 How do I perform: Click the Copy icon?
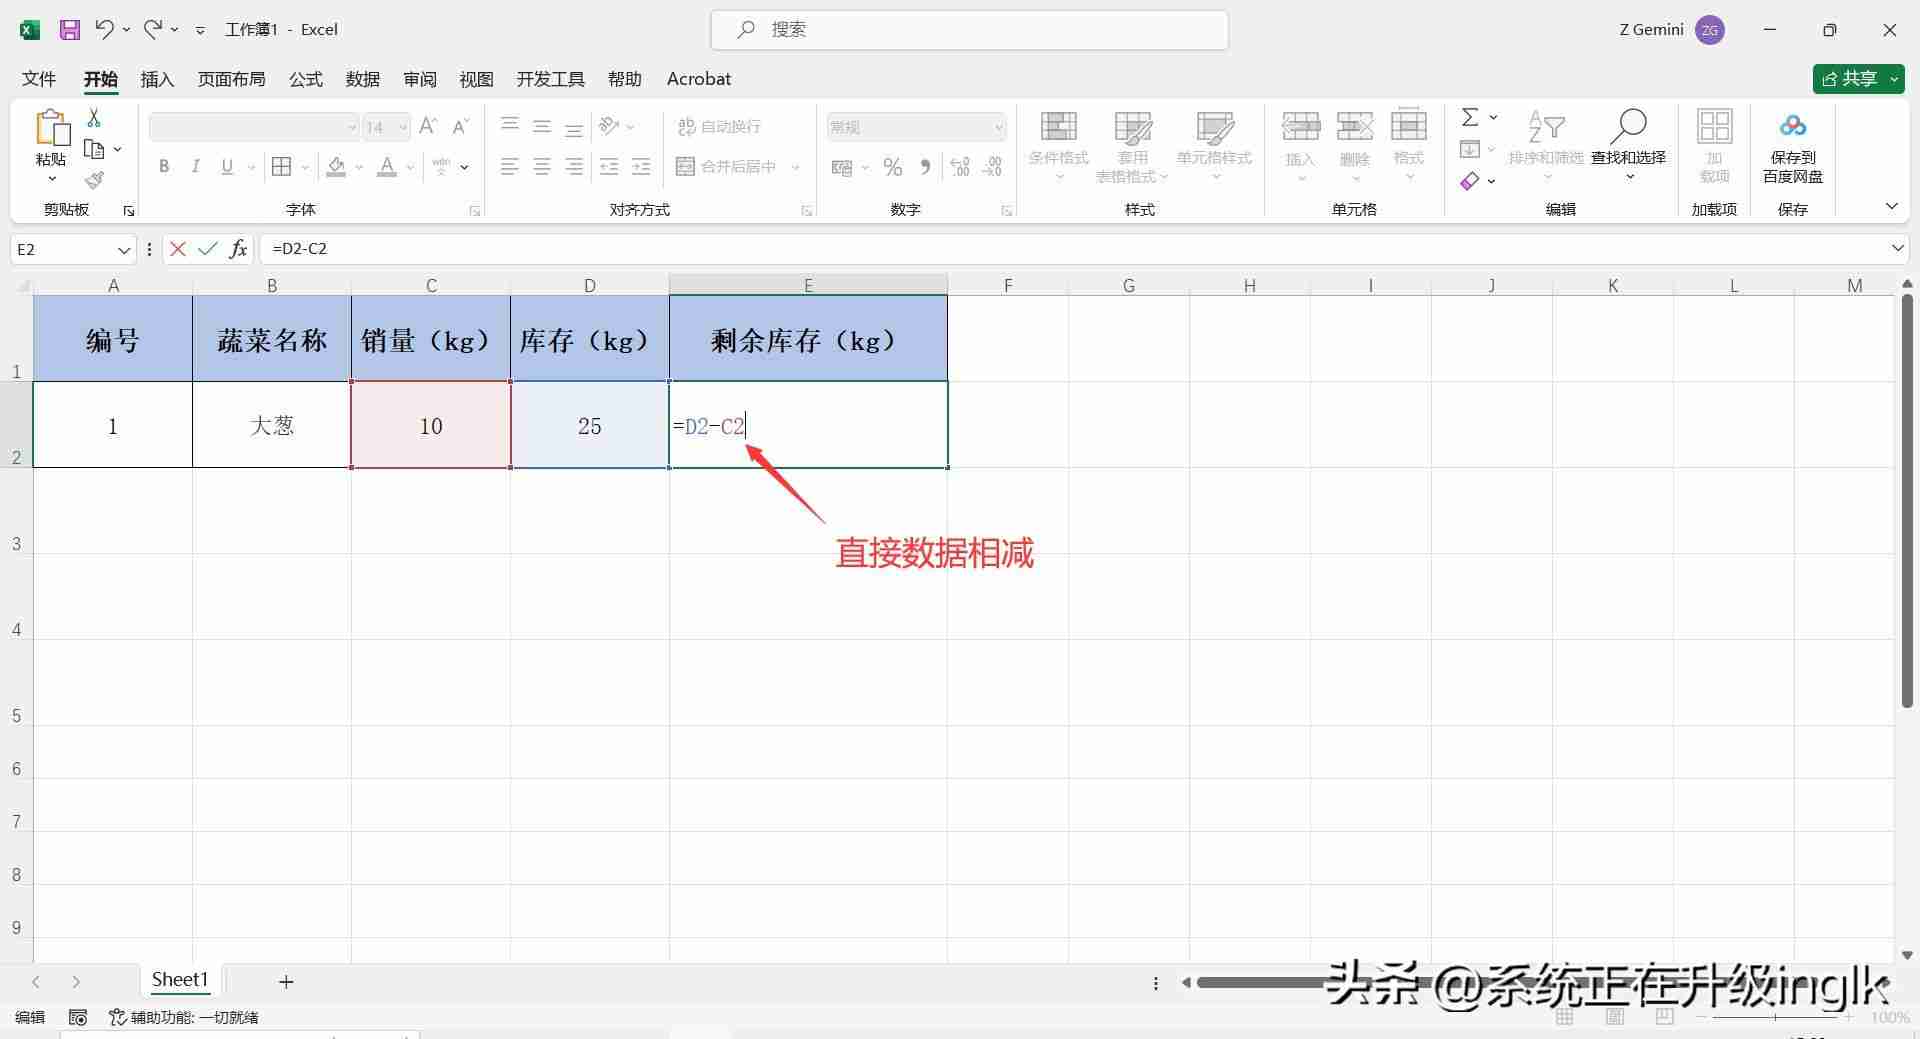[94, 149]
